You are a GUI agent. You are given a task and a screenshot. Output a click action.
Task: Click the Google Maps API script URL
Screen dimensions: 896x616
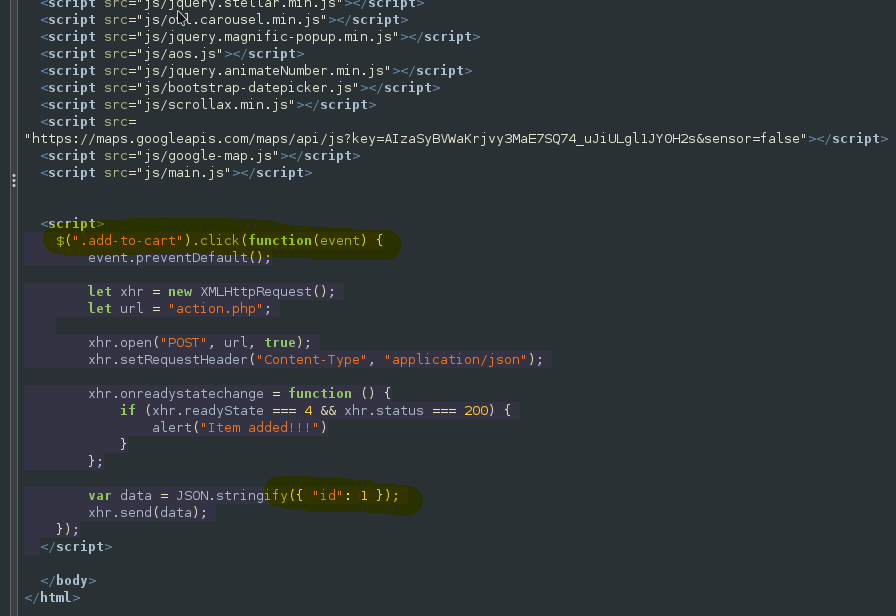(x=415, y=139)
